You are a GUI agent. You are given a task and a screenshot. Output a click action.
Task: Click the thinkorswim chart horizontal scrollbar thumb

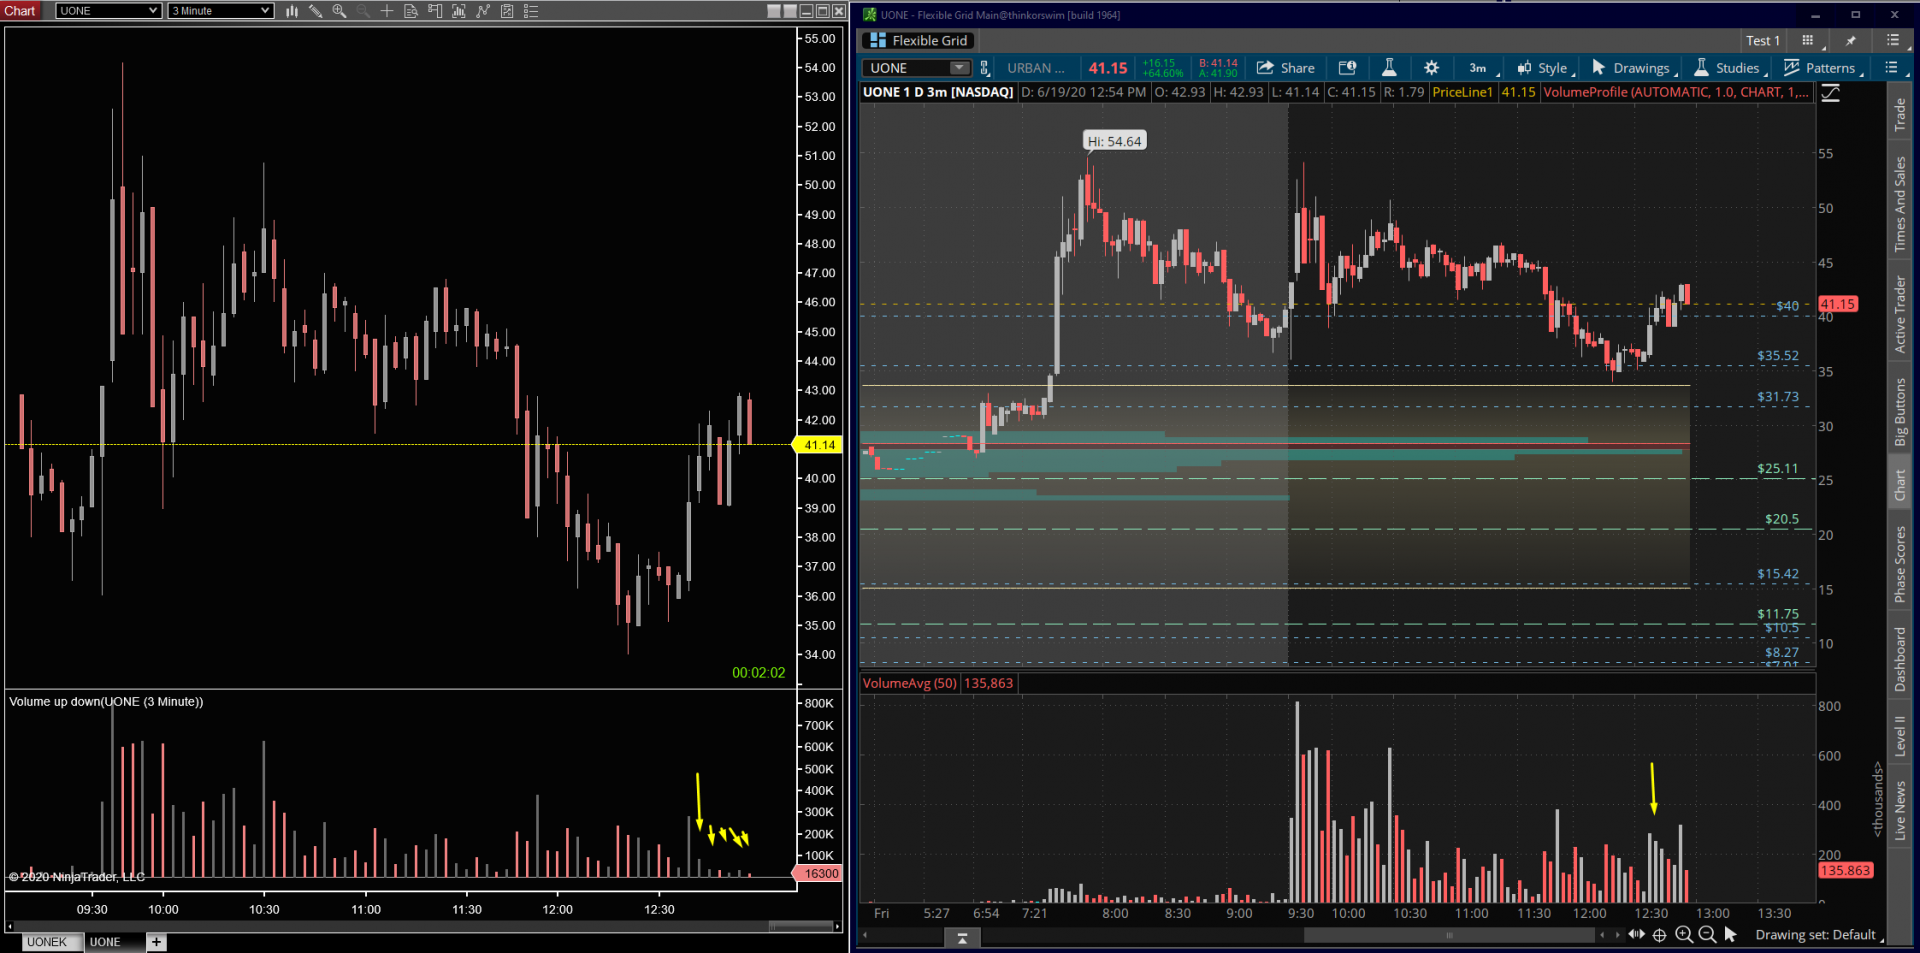(x=1449, y=935)
